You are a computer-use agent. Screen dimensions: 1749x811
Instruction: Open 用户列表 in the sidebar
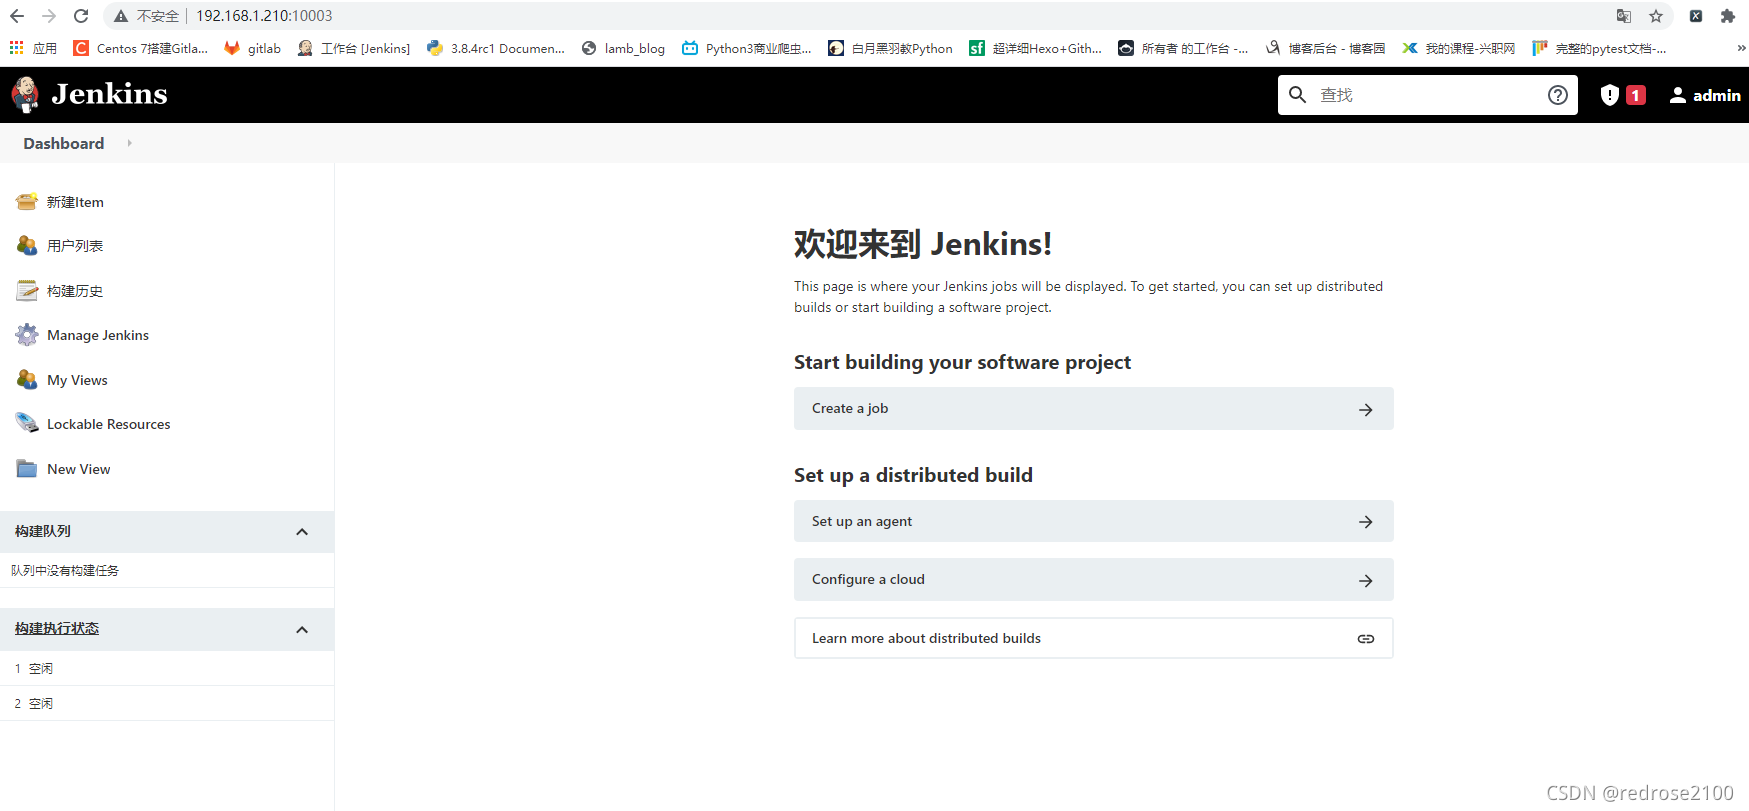pos(75,246)
